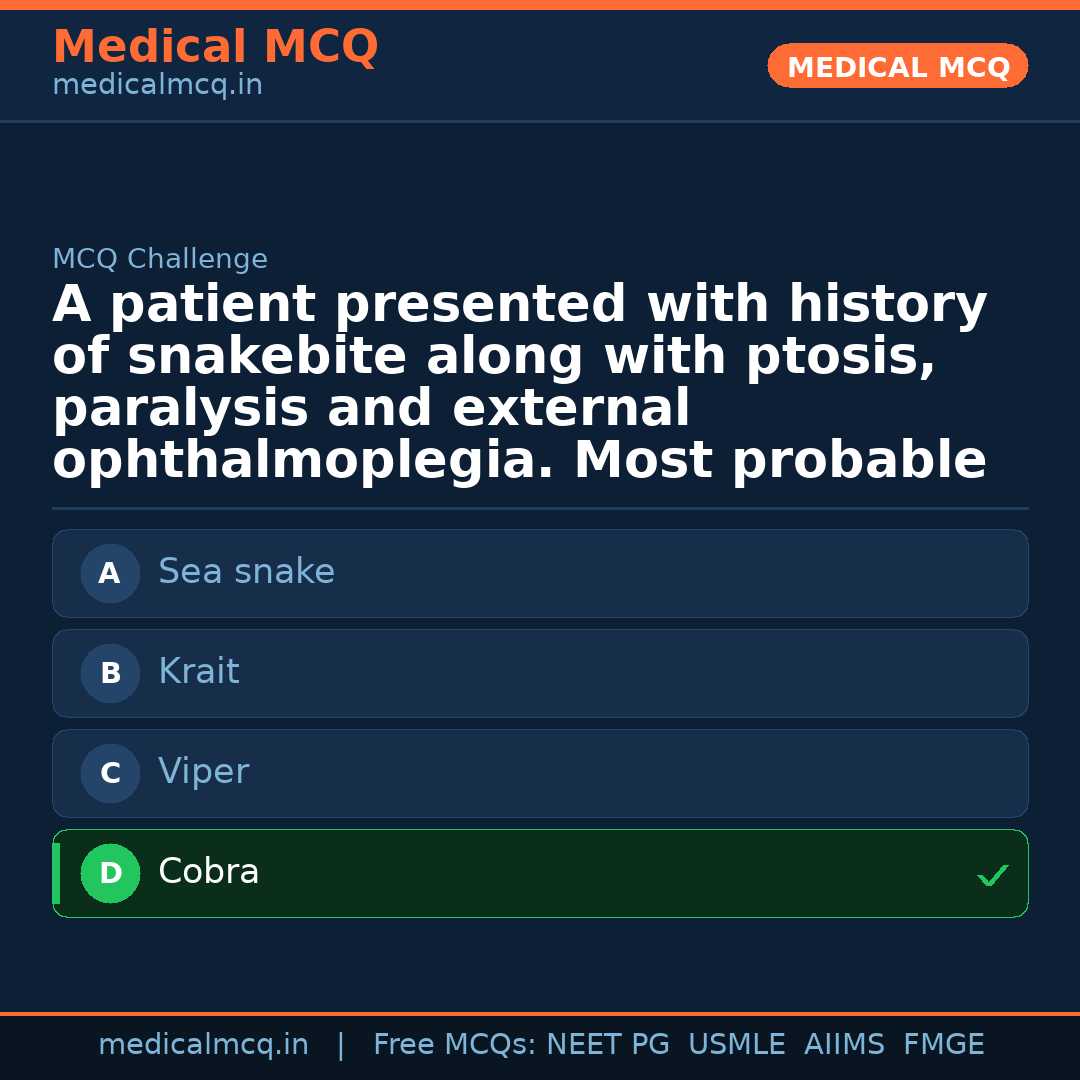Visit medicalmcq.in link under the header

[x=157, y=86]
